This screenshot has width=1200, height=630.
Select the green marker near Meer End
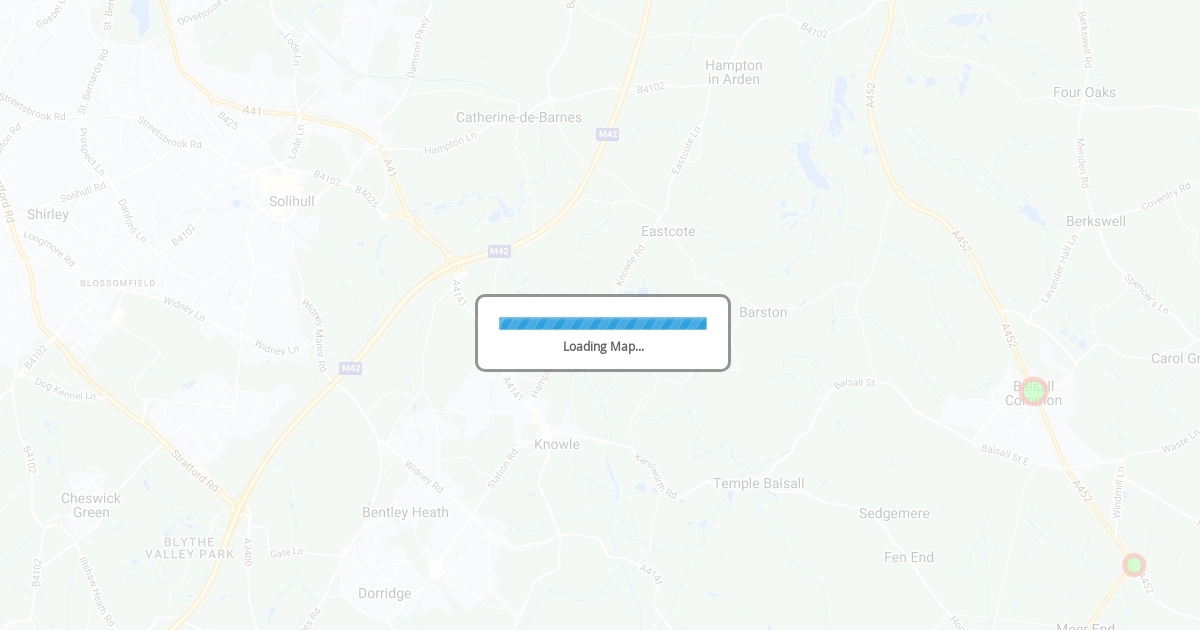1133,565
